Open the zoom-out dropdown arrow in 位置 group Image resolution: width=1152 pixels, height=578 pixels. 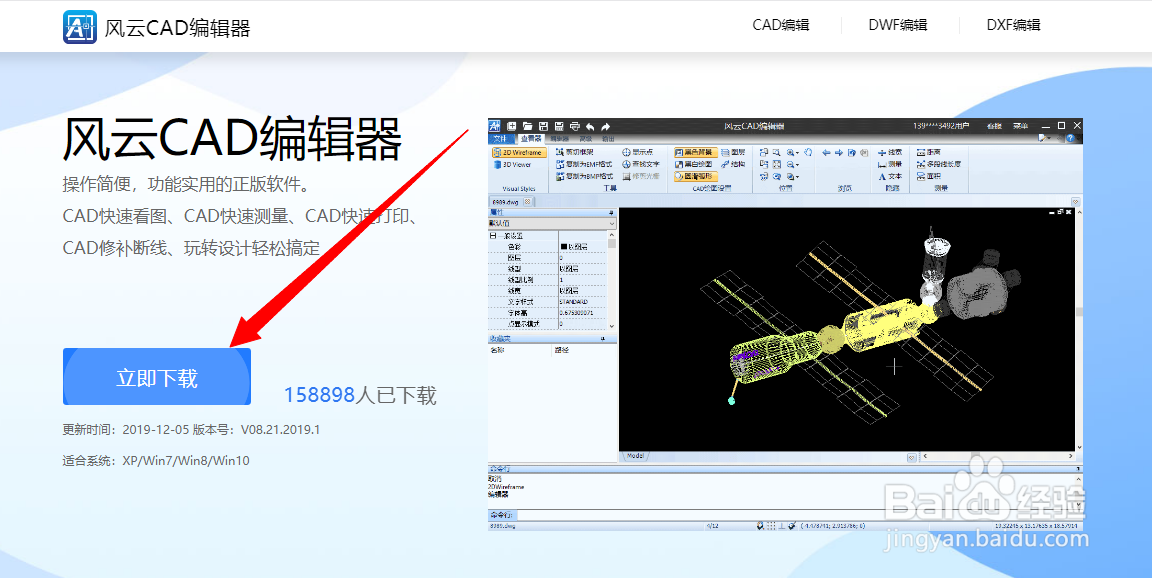[797, 165]
